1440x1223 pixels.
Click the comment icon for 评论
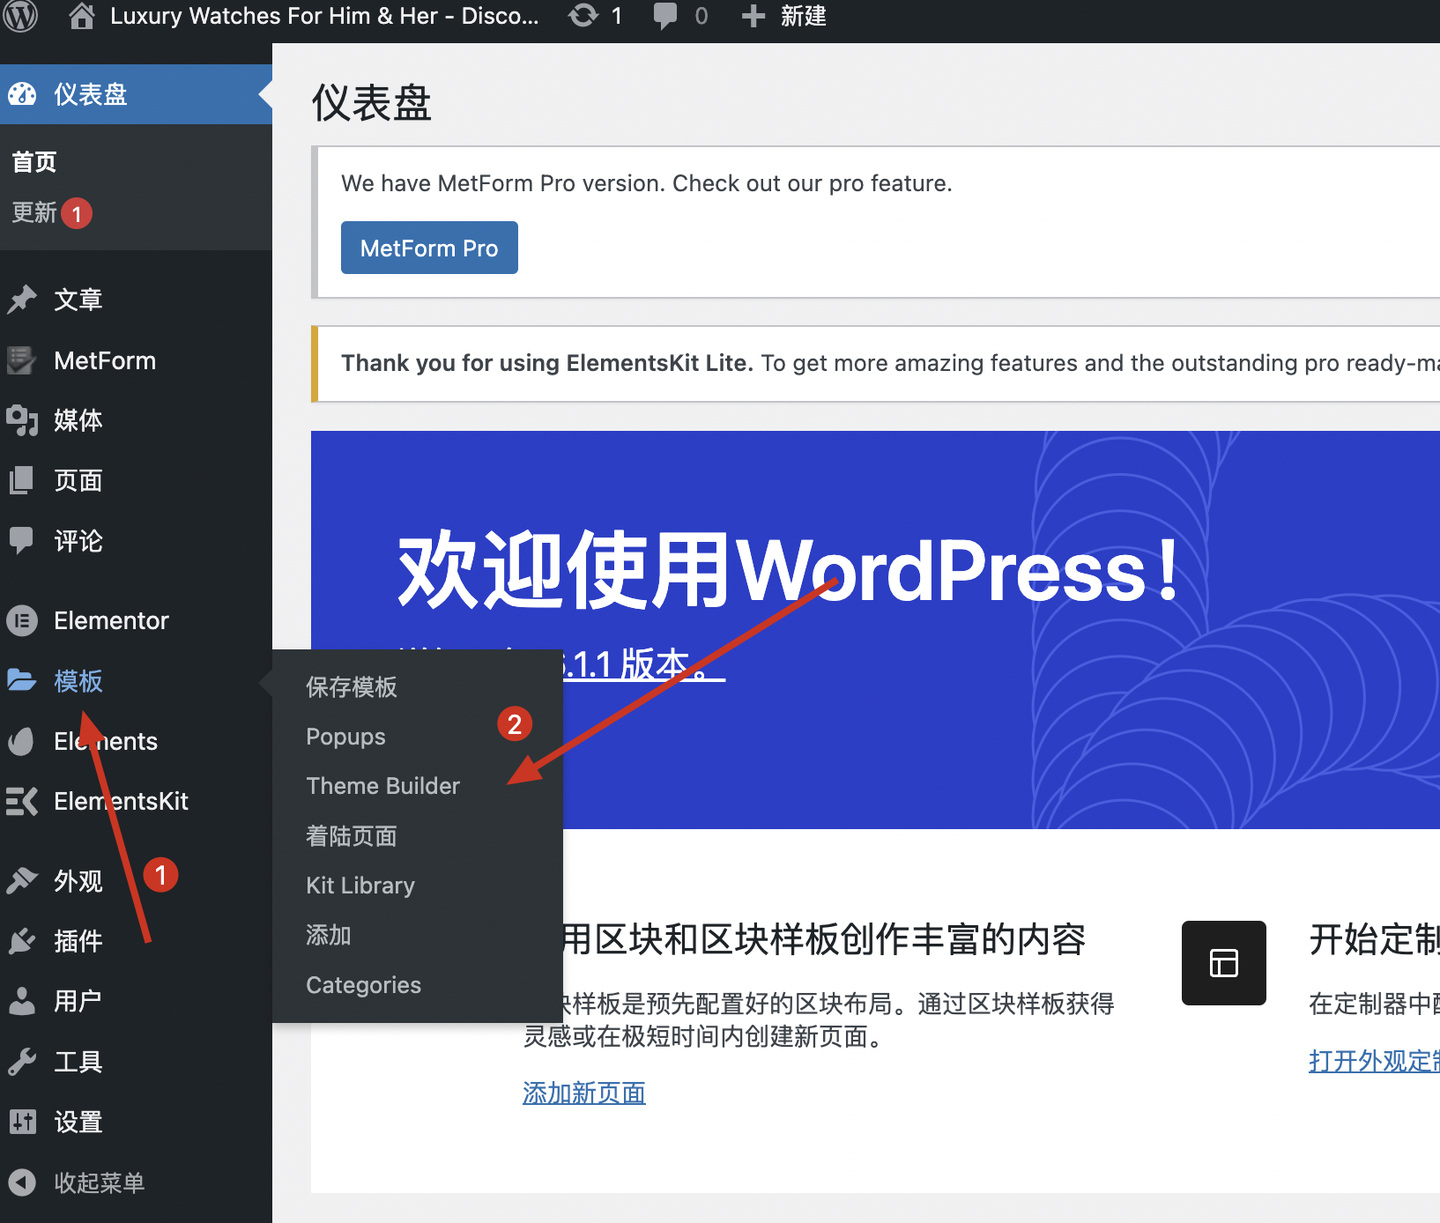tap(22, 541)
